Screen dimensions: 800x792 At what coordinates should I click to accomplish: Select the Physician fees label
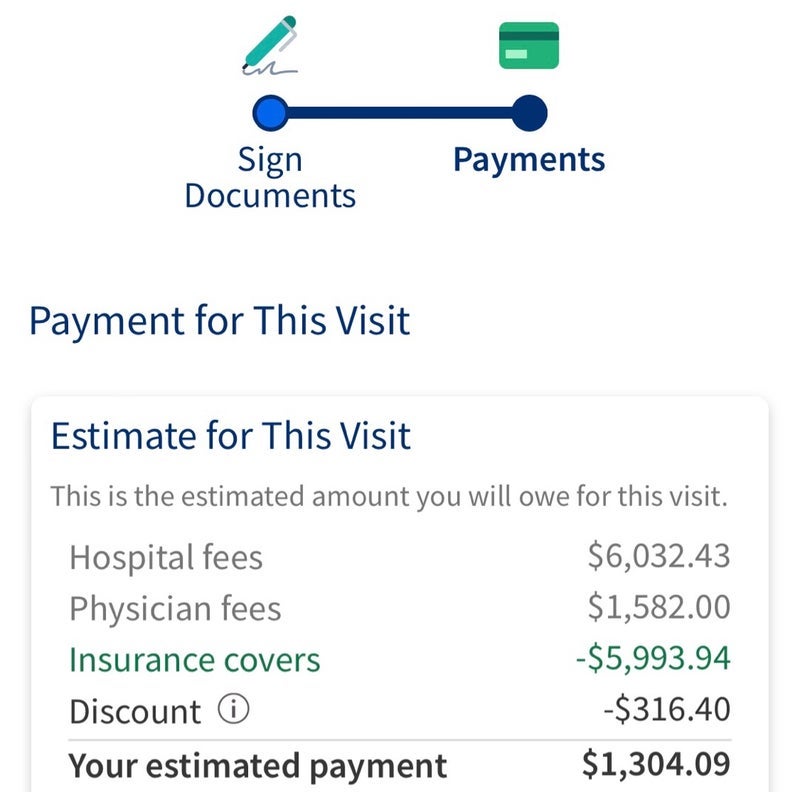175,608
